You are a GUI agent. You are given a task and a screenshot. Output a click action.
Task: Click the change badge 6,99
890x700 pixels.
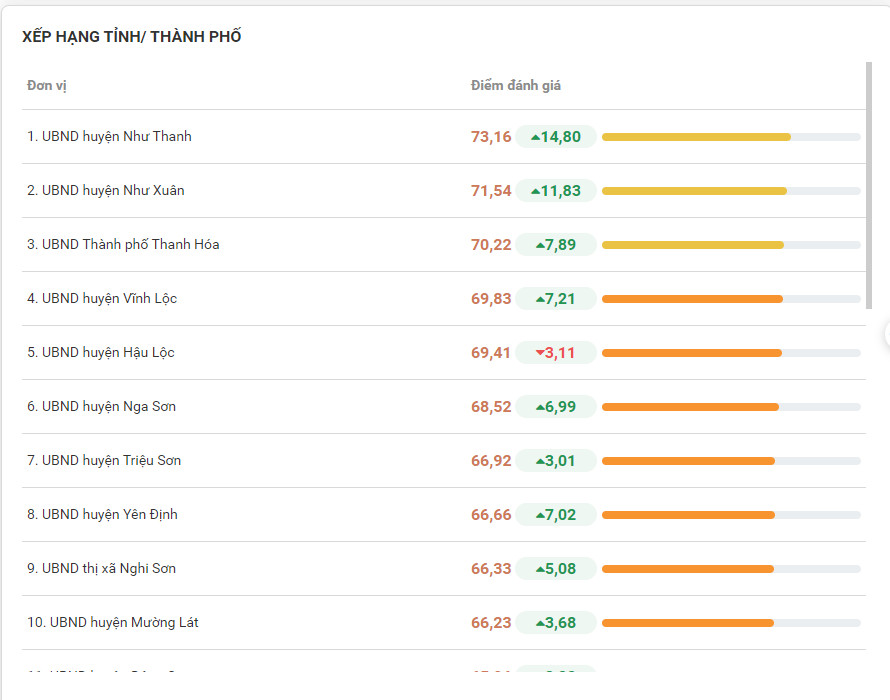tap(556, 407)
